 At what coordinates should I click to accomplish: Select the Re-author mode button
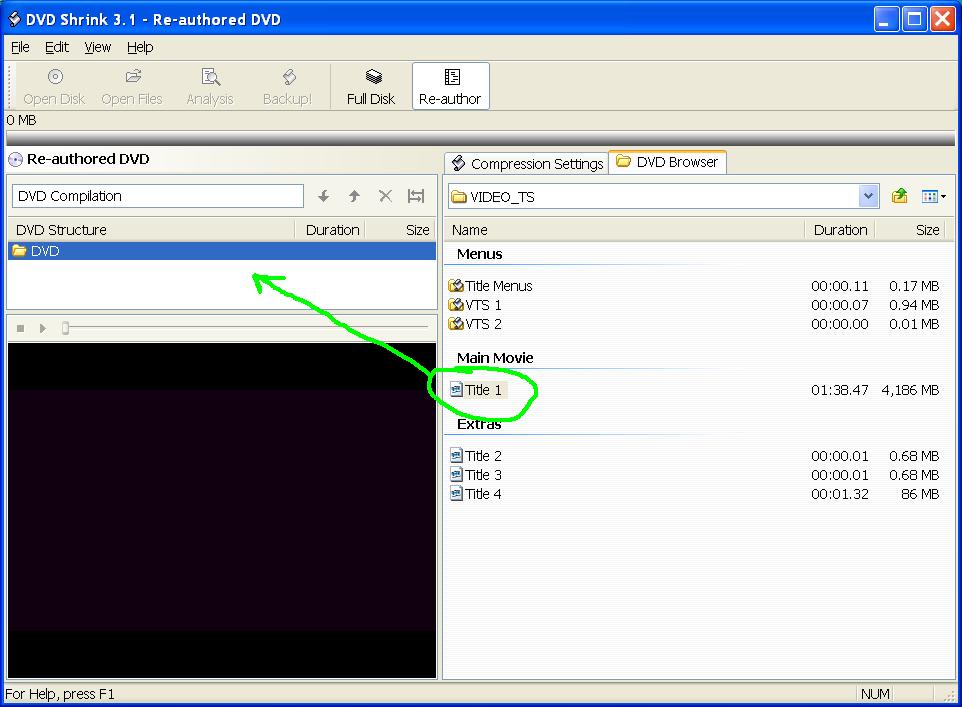[450, 87]
